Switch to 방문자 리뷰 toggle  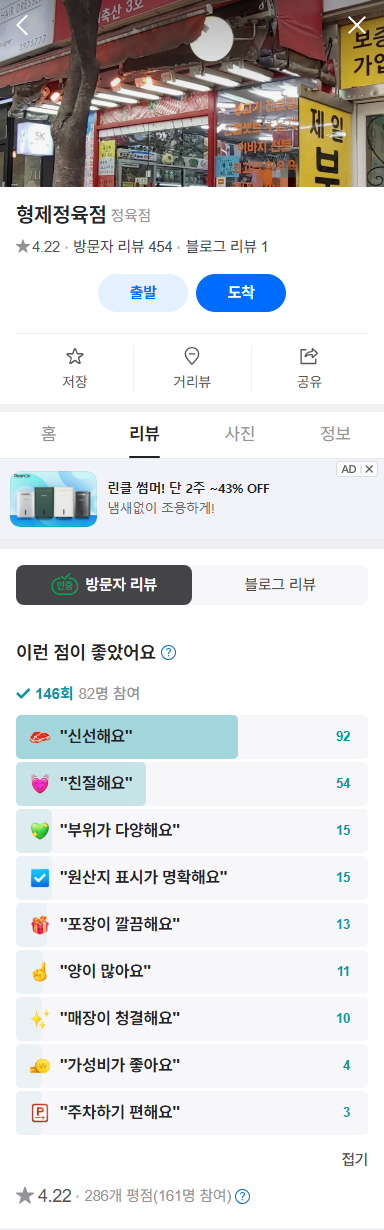click(104, 585)
